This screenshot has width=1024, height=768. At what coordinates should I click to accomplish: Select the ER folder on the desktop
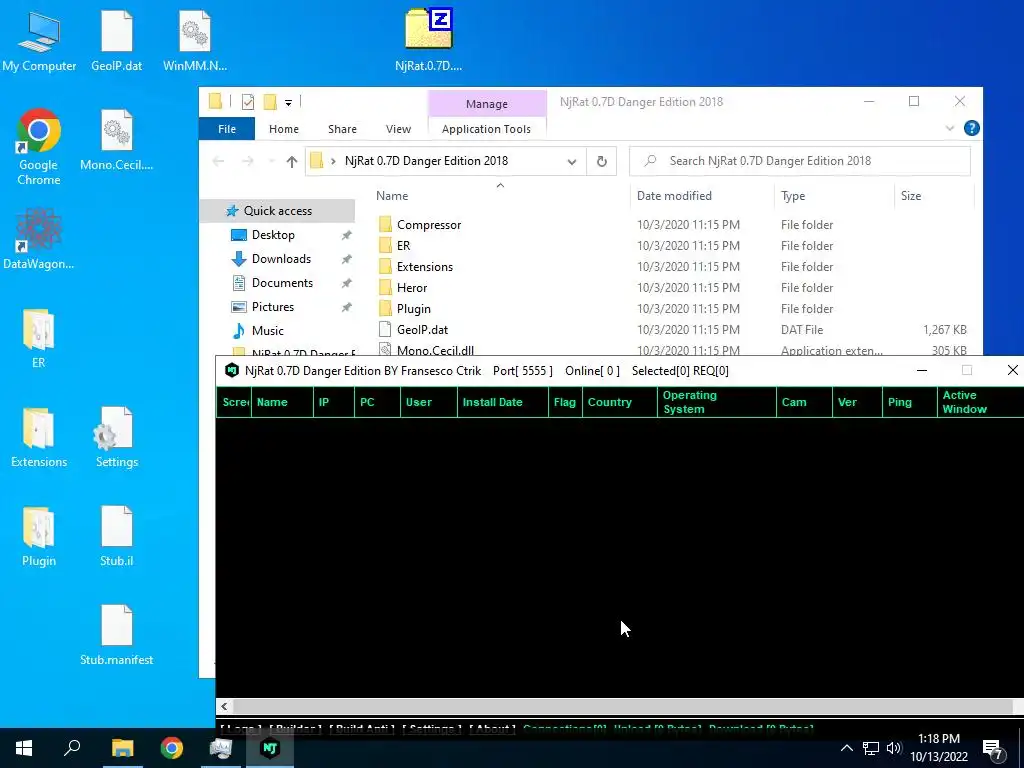pos(39,338)
